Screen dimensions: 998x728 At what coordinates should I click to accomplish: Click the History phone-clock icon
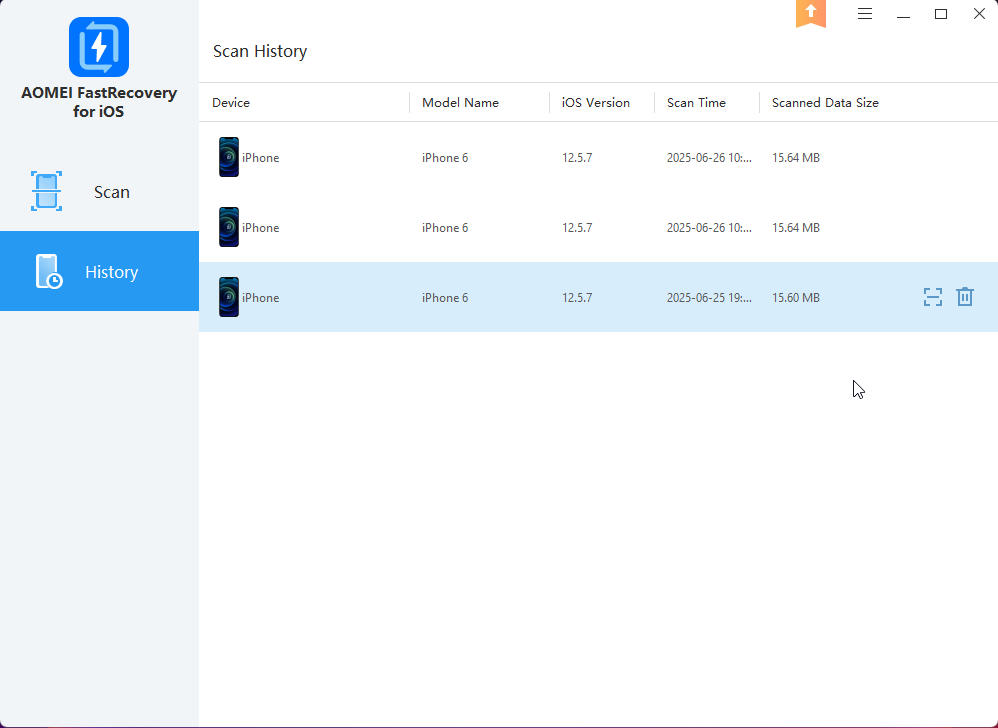48,272
